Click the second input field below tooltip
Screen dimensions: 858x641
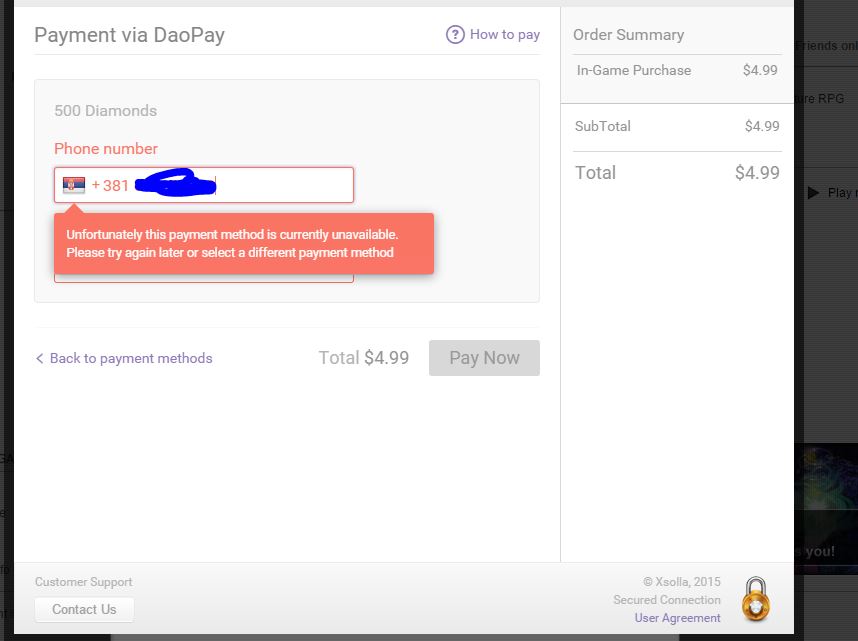tap(204, 278)
